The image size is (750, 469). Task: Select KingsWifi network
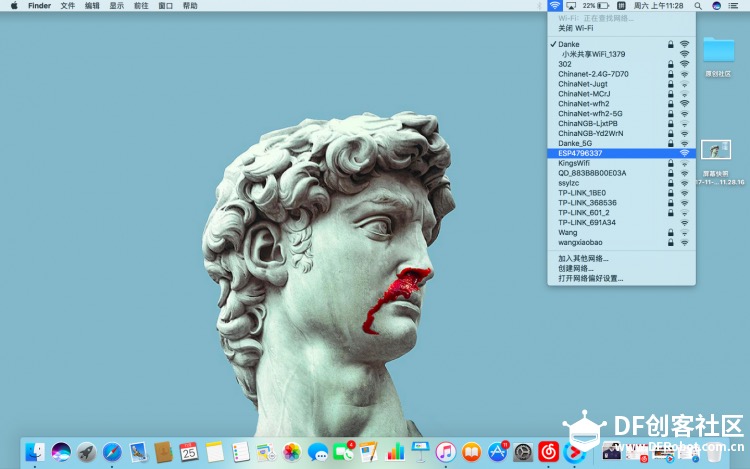[621, 163]
